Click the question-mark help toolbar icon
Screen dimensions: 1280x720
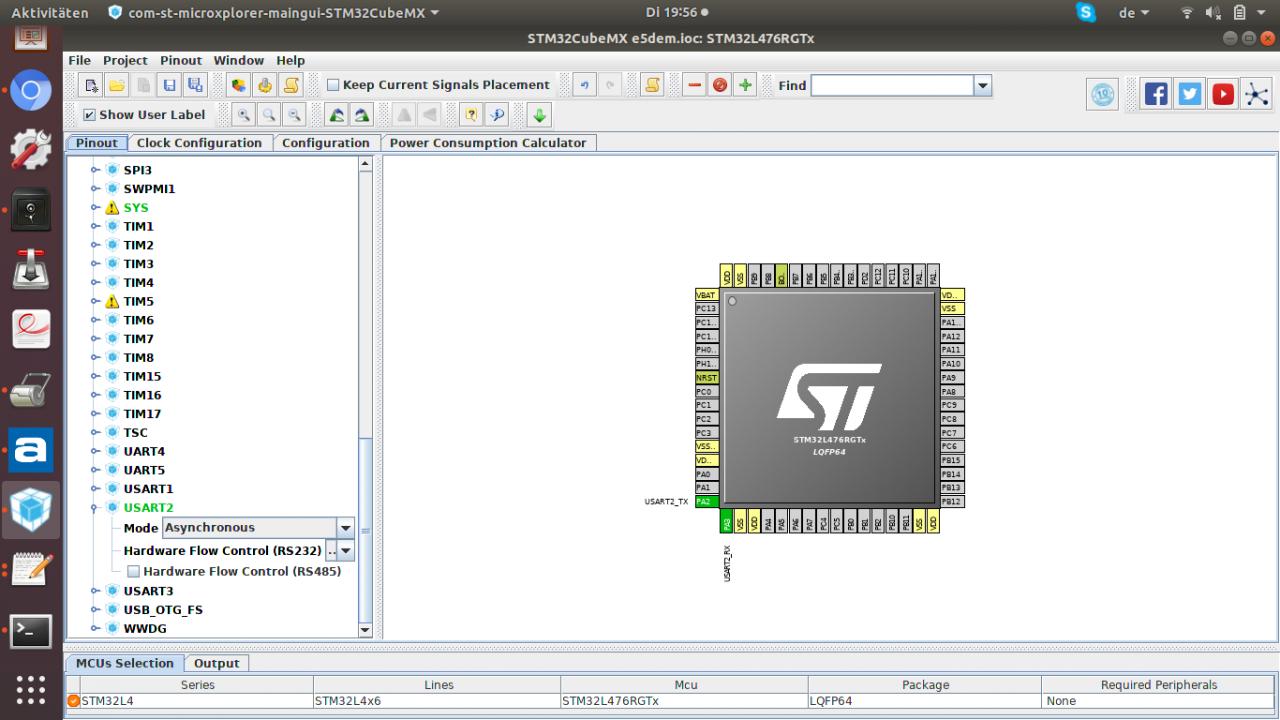click(472, 115)
